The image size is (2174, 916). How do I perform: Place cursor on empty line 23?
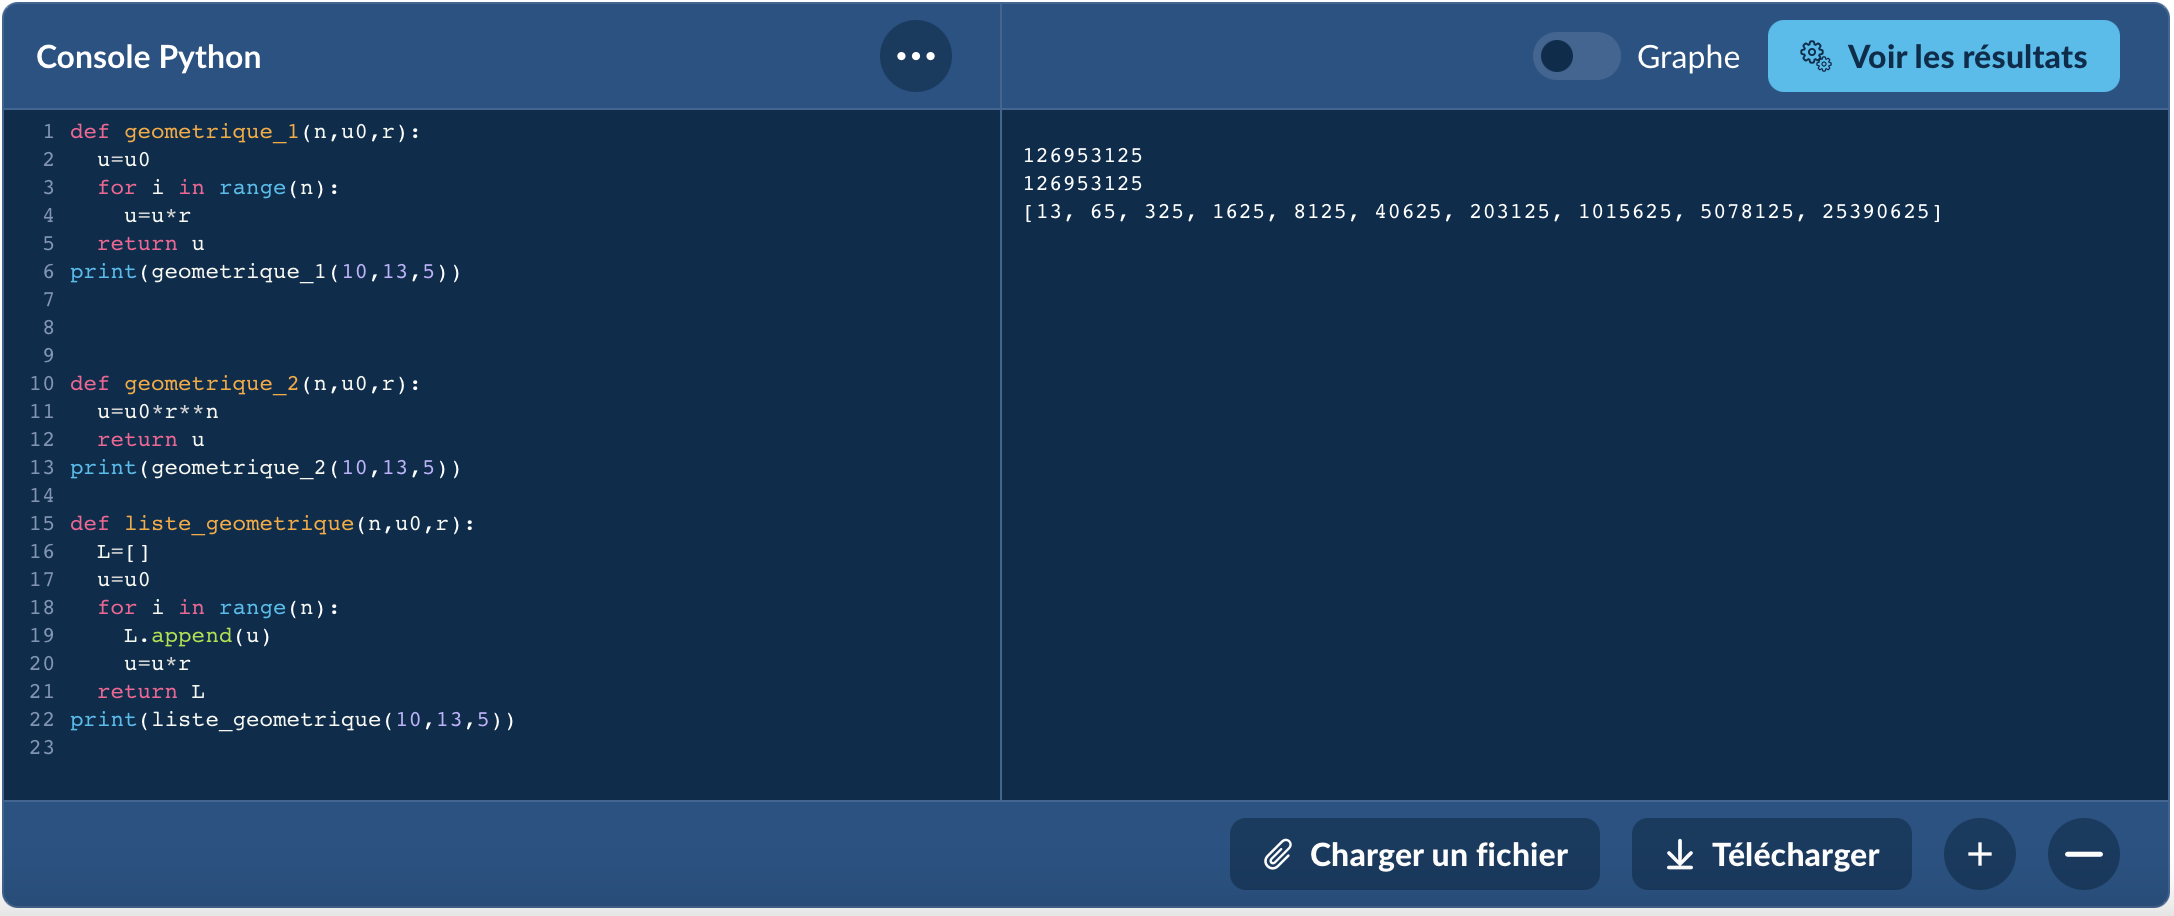300,748
